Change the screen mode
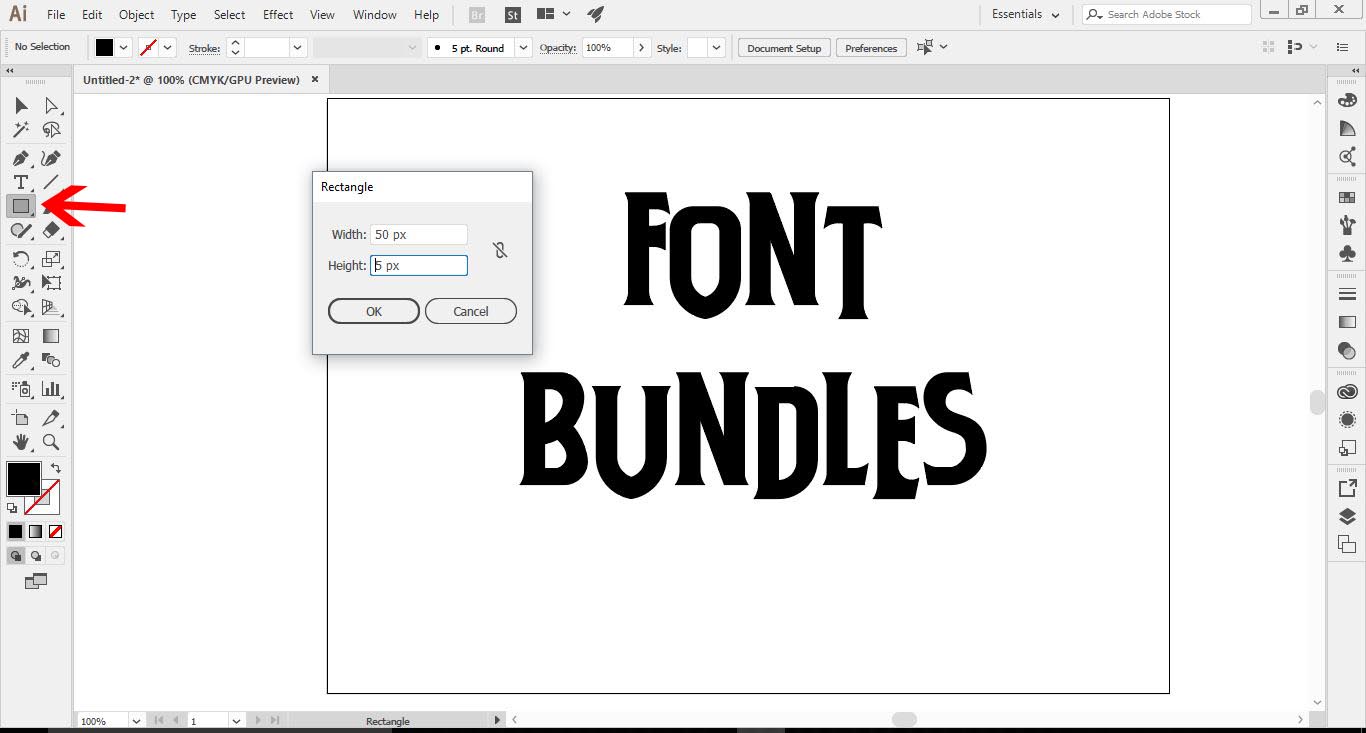This screenshot has height=733, width=1366. pyautogui.click(x=36, y=581)
